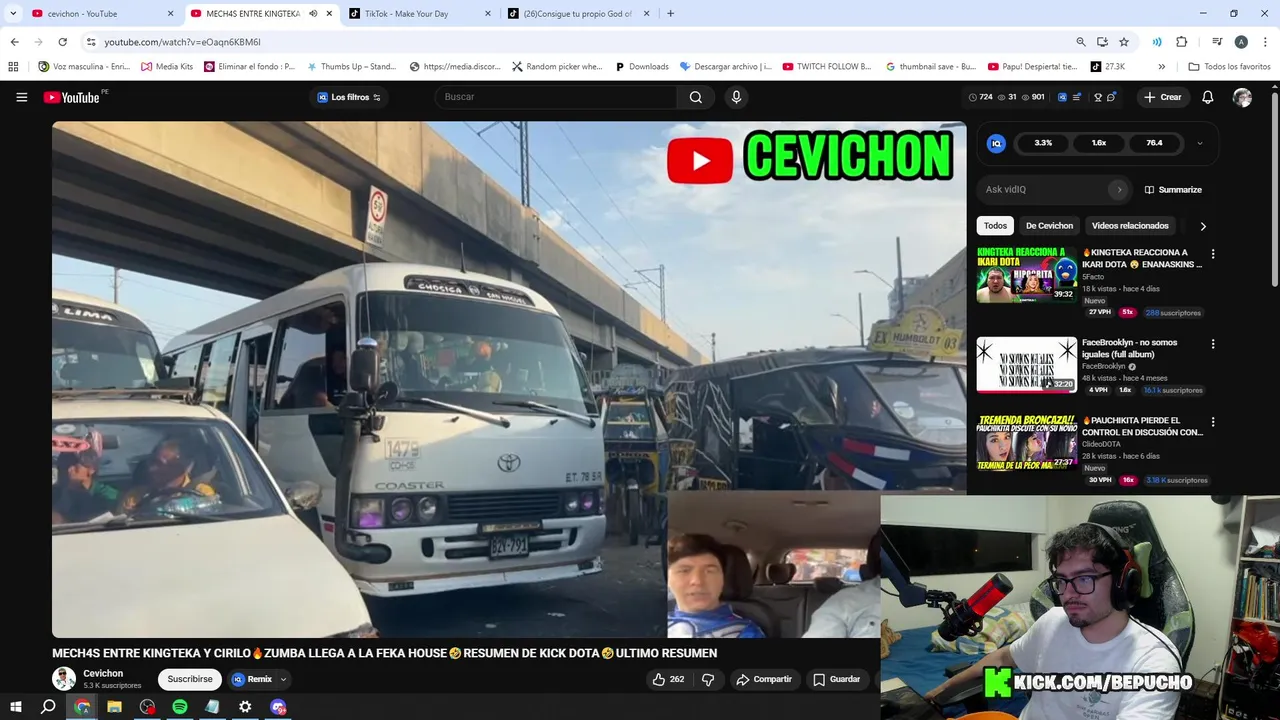Screen dimensions: 1280x720
Task: Switch to the TikTok - Make Your Day tab
Action: click(420, 14)
